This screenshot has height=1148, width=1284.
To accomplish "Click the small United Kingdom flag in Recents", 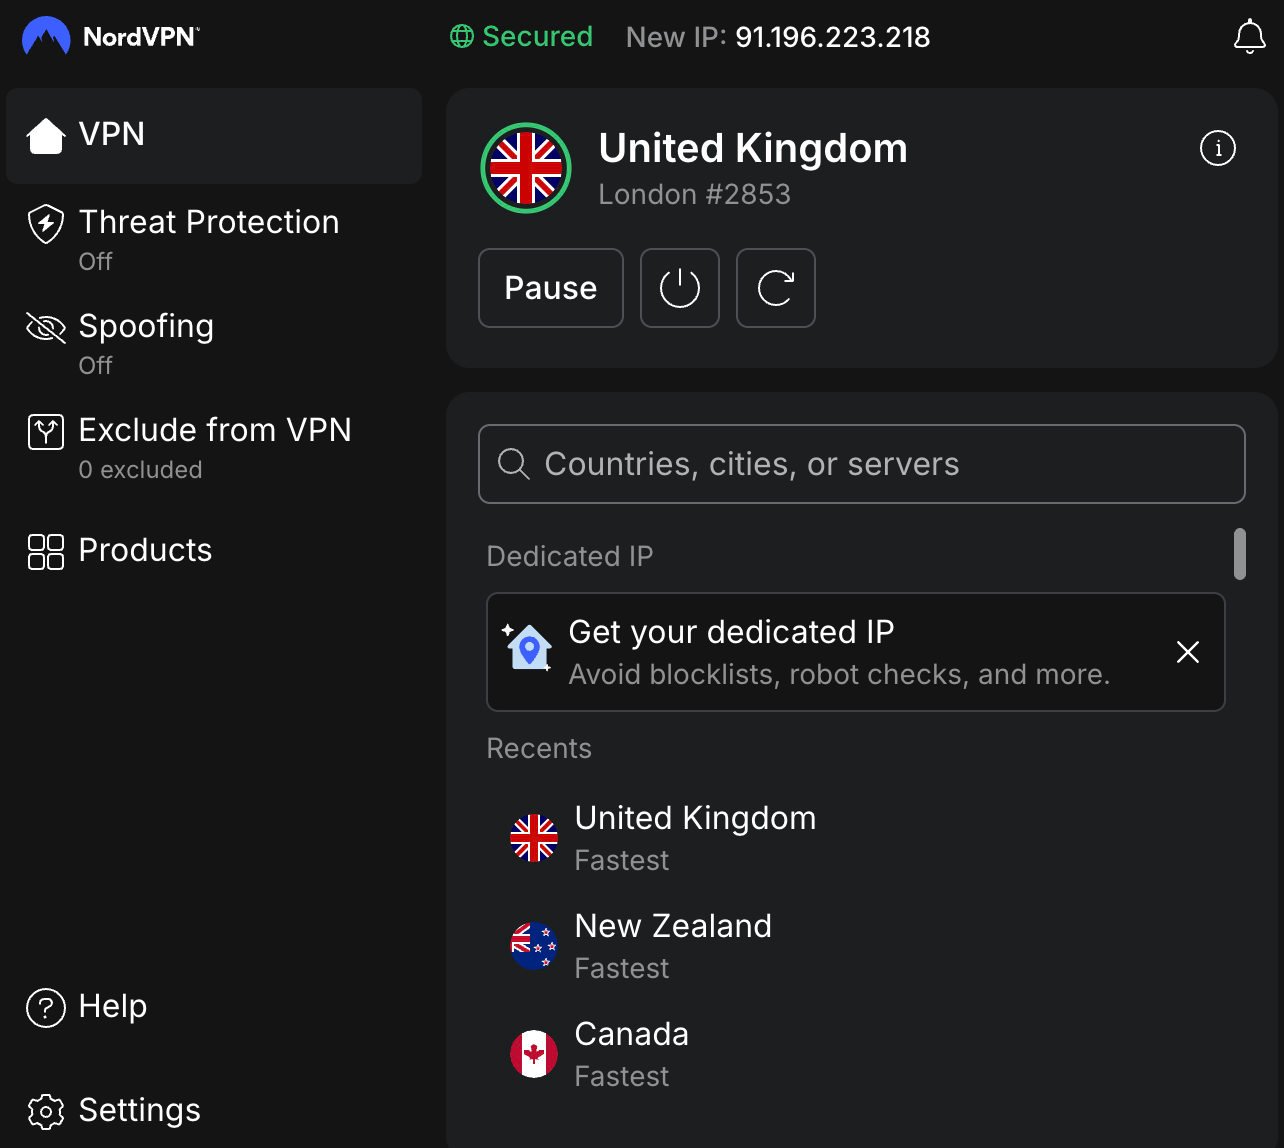I will (x=534, y=838).
